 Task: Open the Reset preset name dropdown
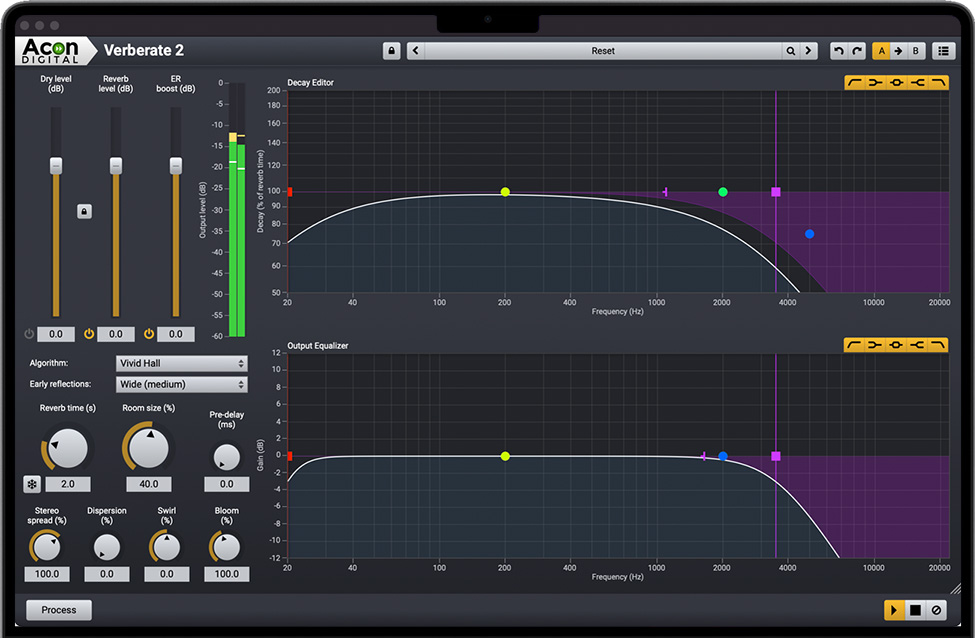[603, 51]
